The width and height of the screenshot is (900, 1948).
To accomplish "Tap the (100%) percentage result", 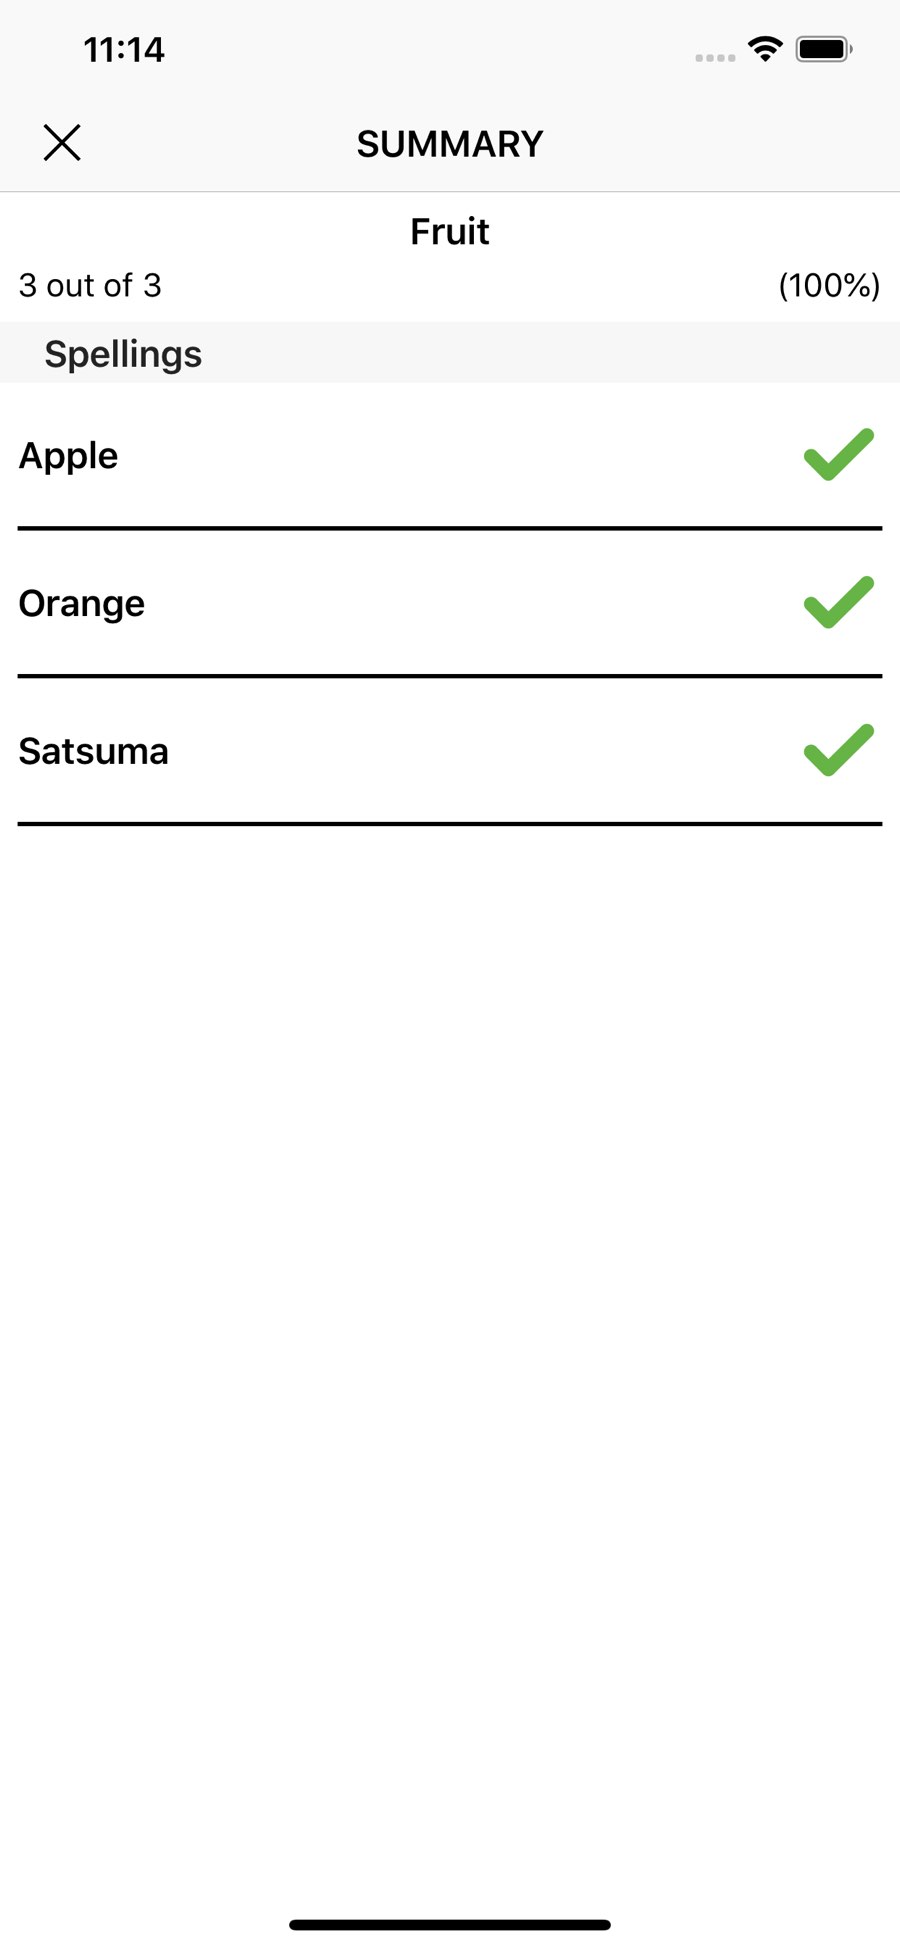I will pos(829,286).
